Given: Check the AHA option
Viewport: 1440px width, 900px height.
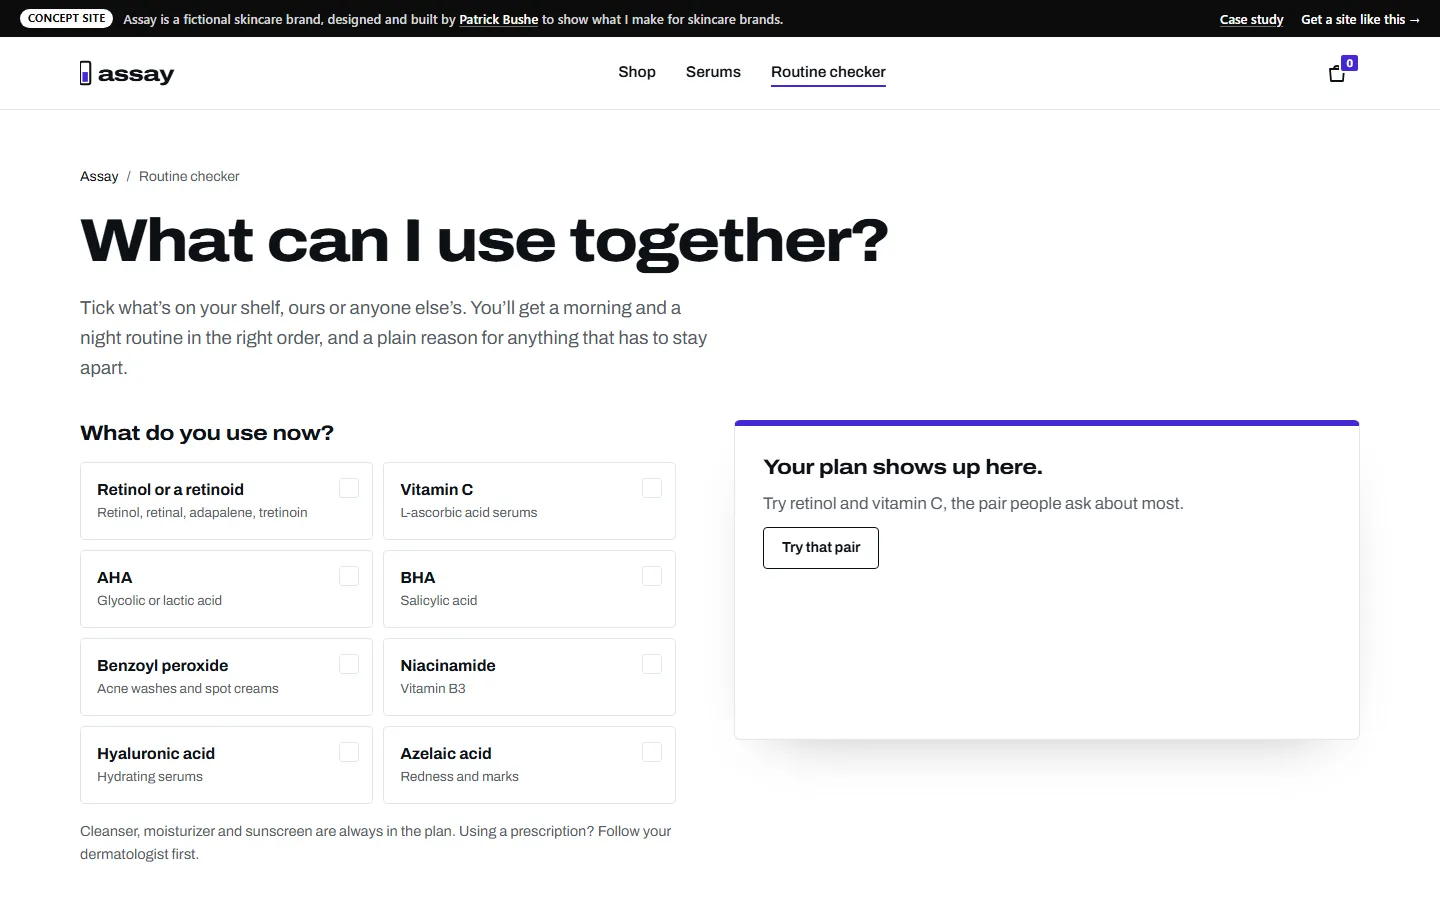Looking at the screenshot, I should point(349,576).
